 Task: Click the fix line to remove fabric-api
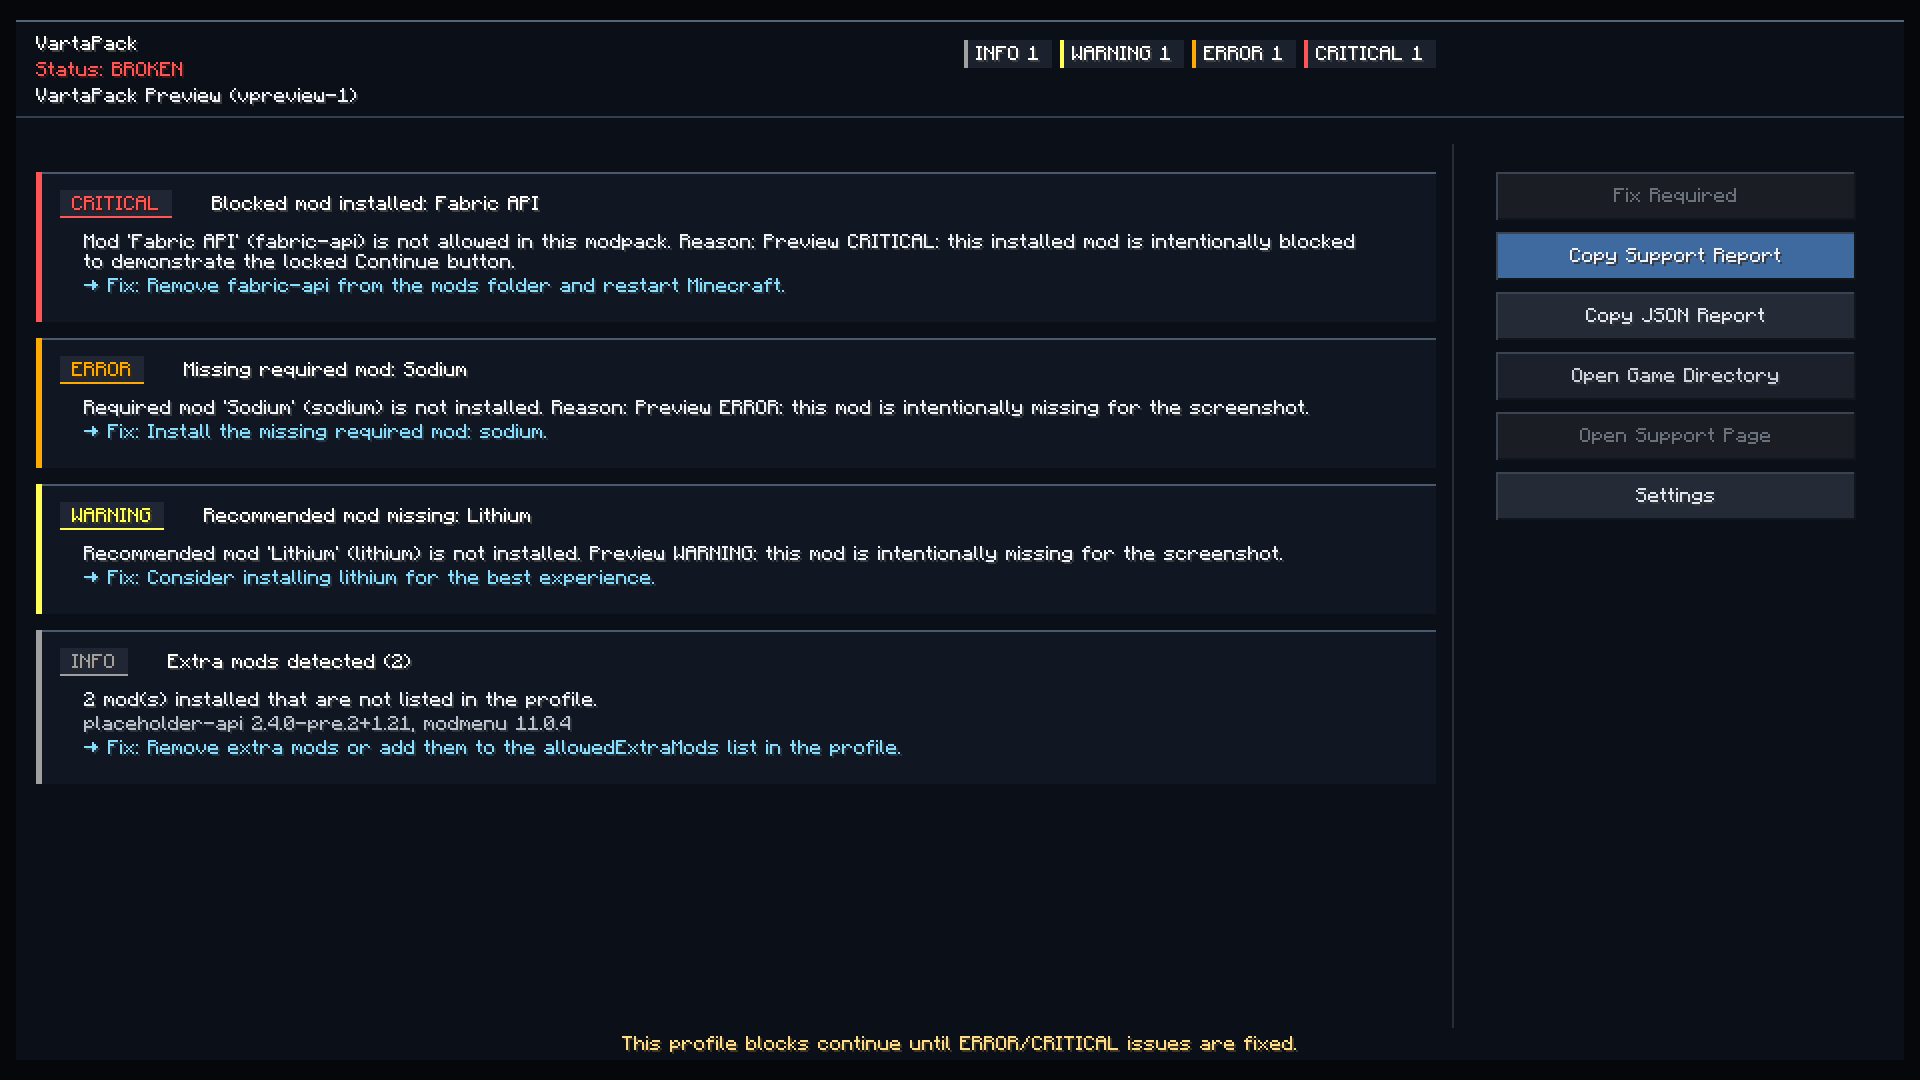click(x=434, y=286)
